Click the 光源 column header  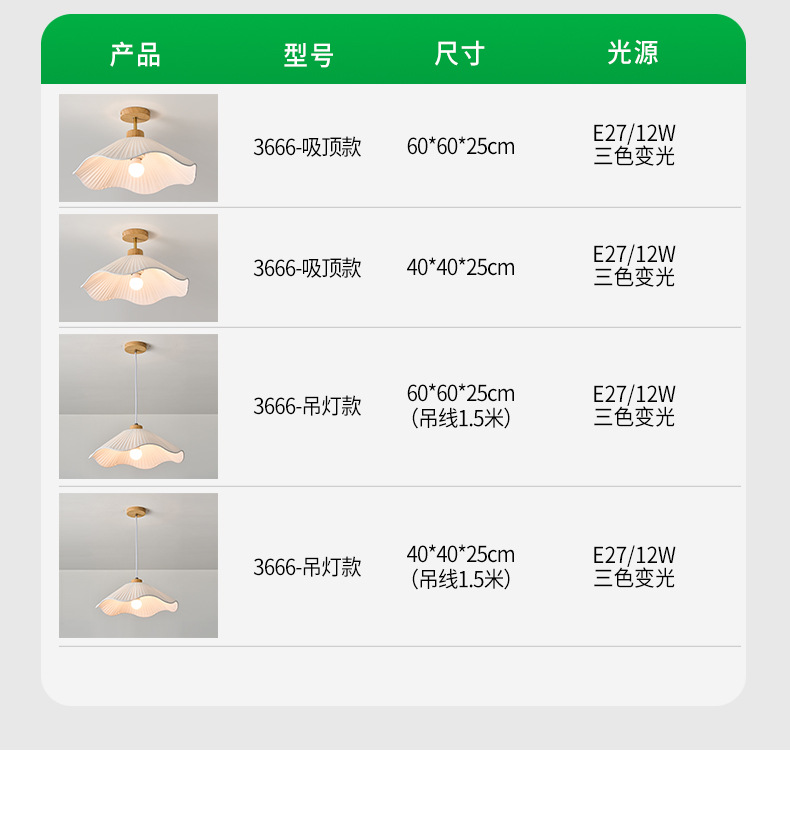click(633, 52)
